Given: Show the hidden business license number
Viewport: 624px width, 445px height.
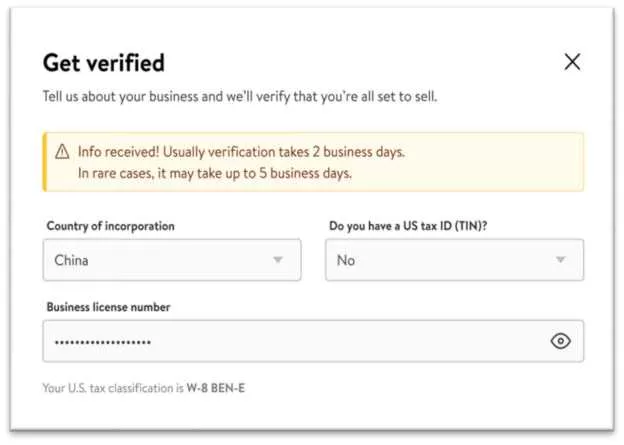Looking at the screenshot, I should pyautogui.click(x=561, y=341).
